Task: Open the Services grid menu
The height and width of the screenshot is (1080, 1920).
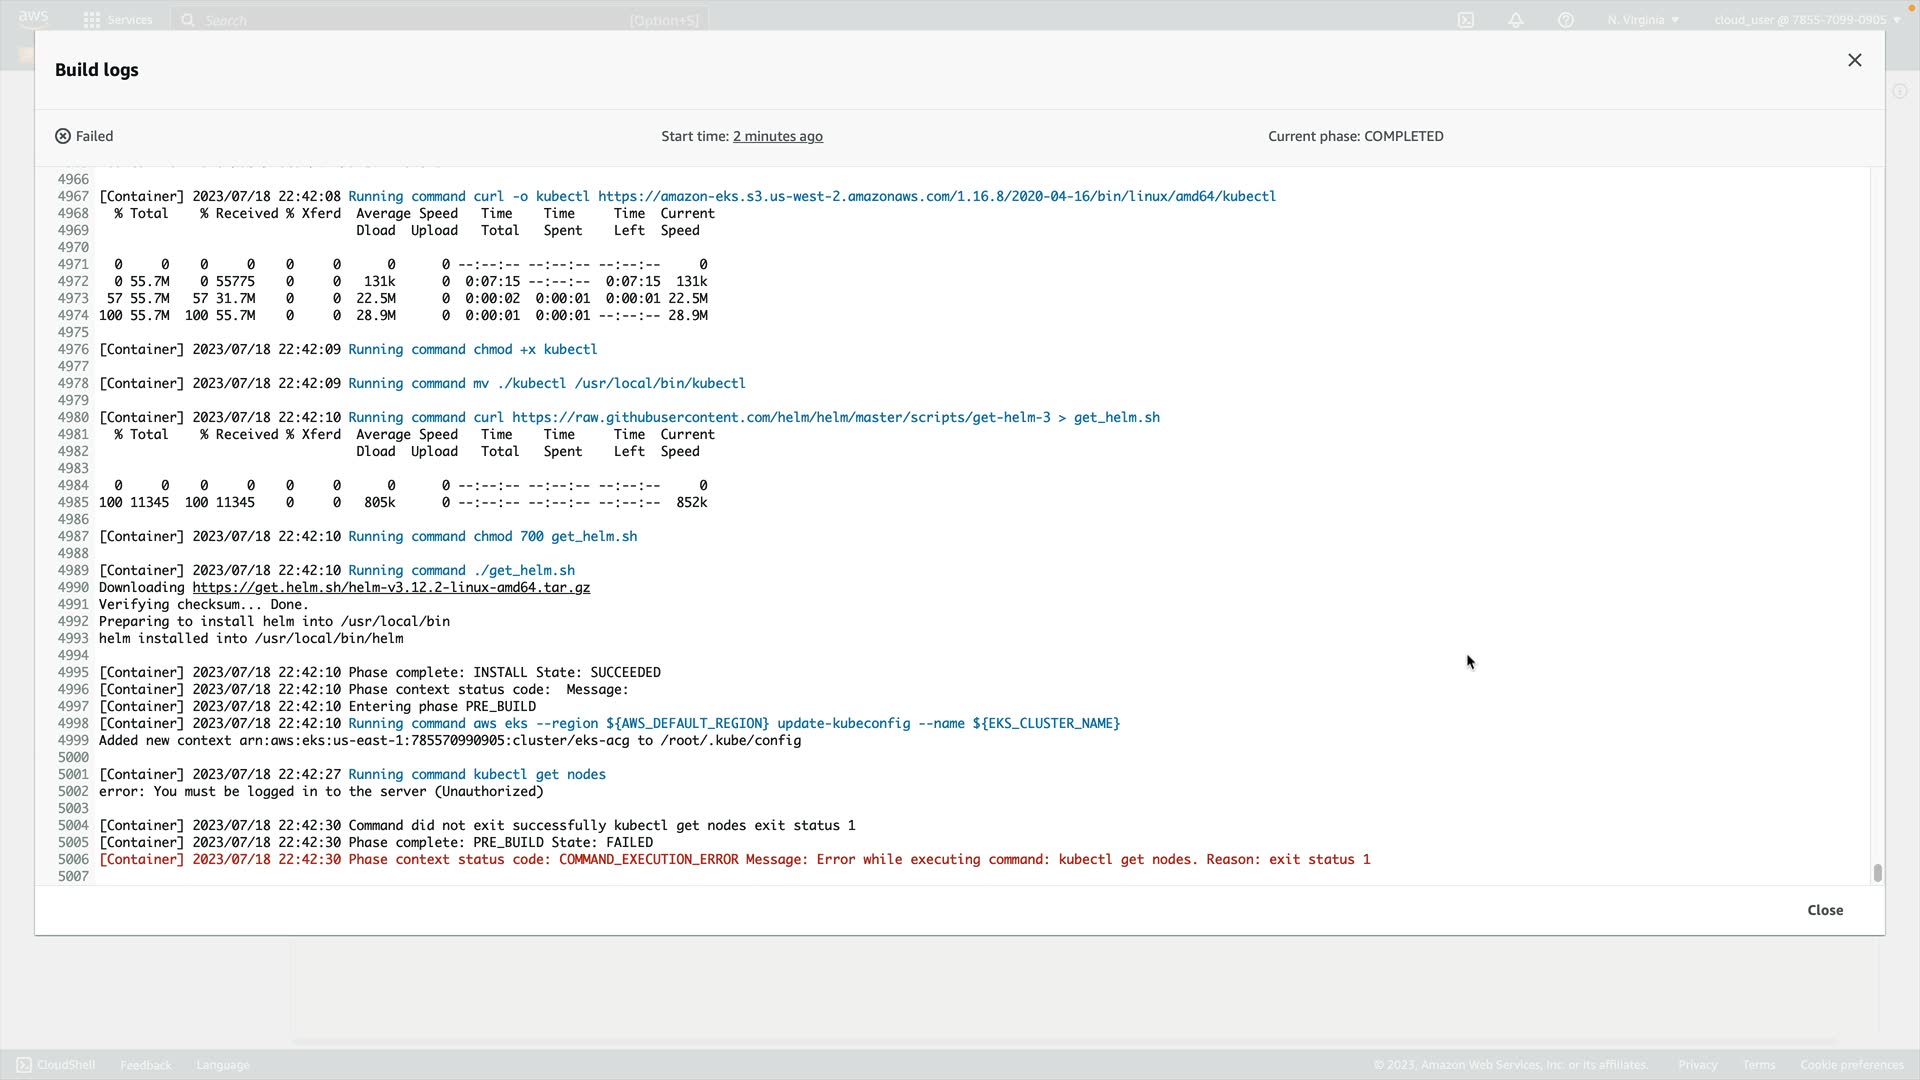Action: click(92, 20)
